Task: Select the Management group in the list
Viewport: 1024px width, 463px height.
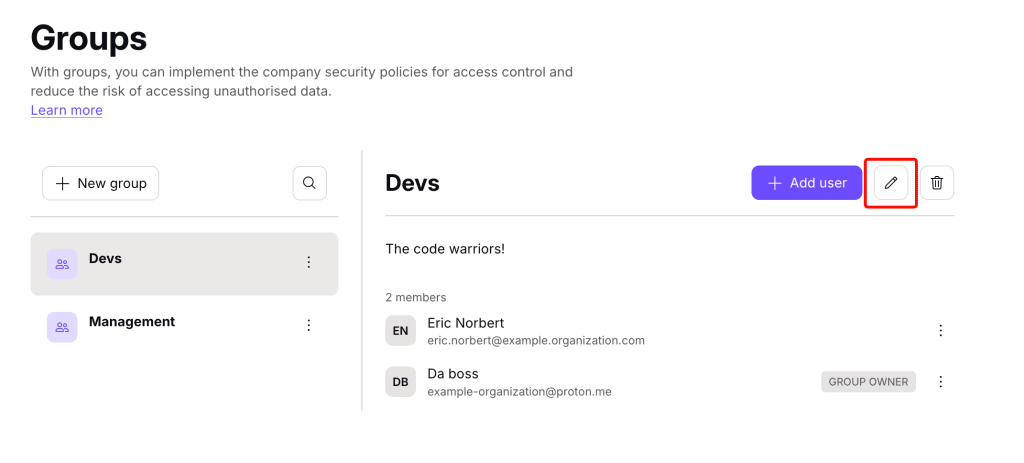Action: click(x=184, y=327)
